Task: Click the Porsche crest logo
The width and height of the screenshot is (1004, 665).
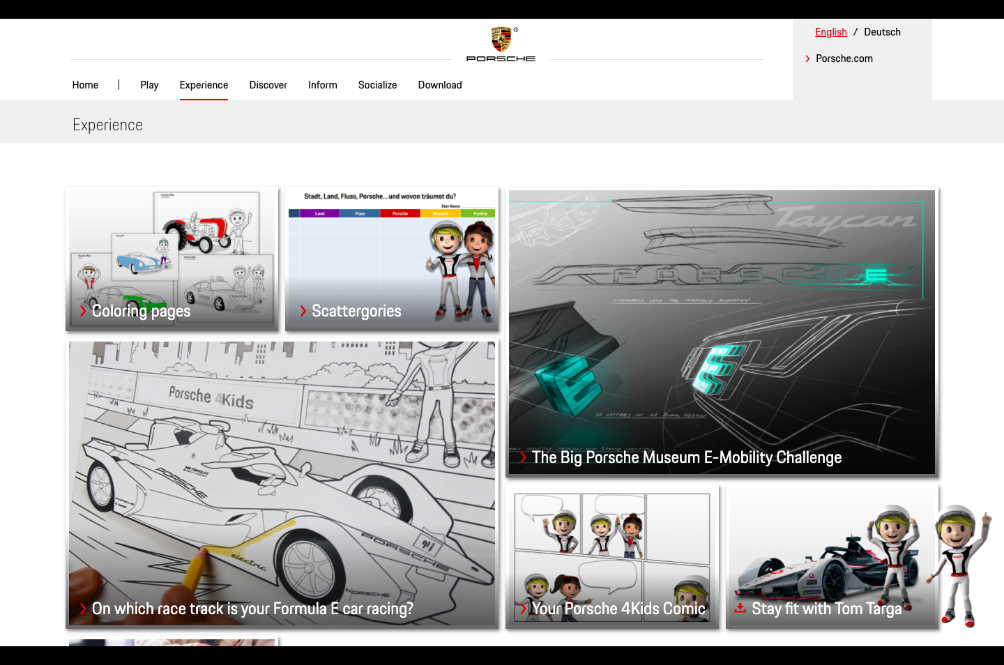Action: (x=501, y=39)
